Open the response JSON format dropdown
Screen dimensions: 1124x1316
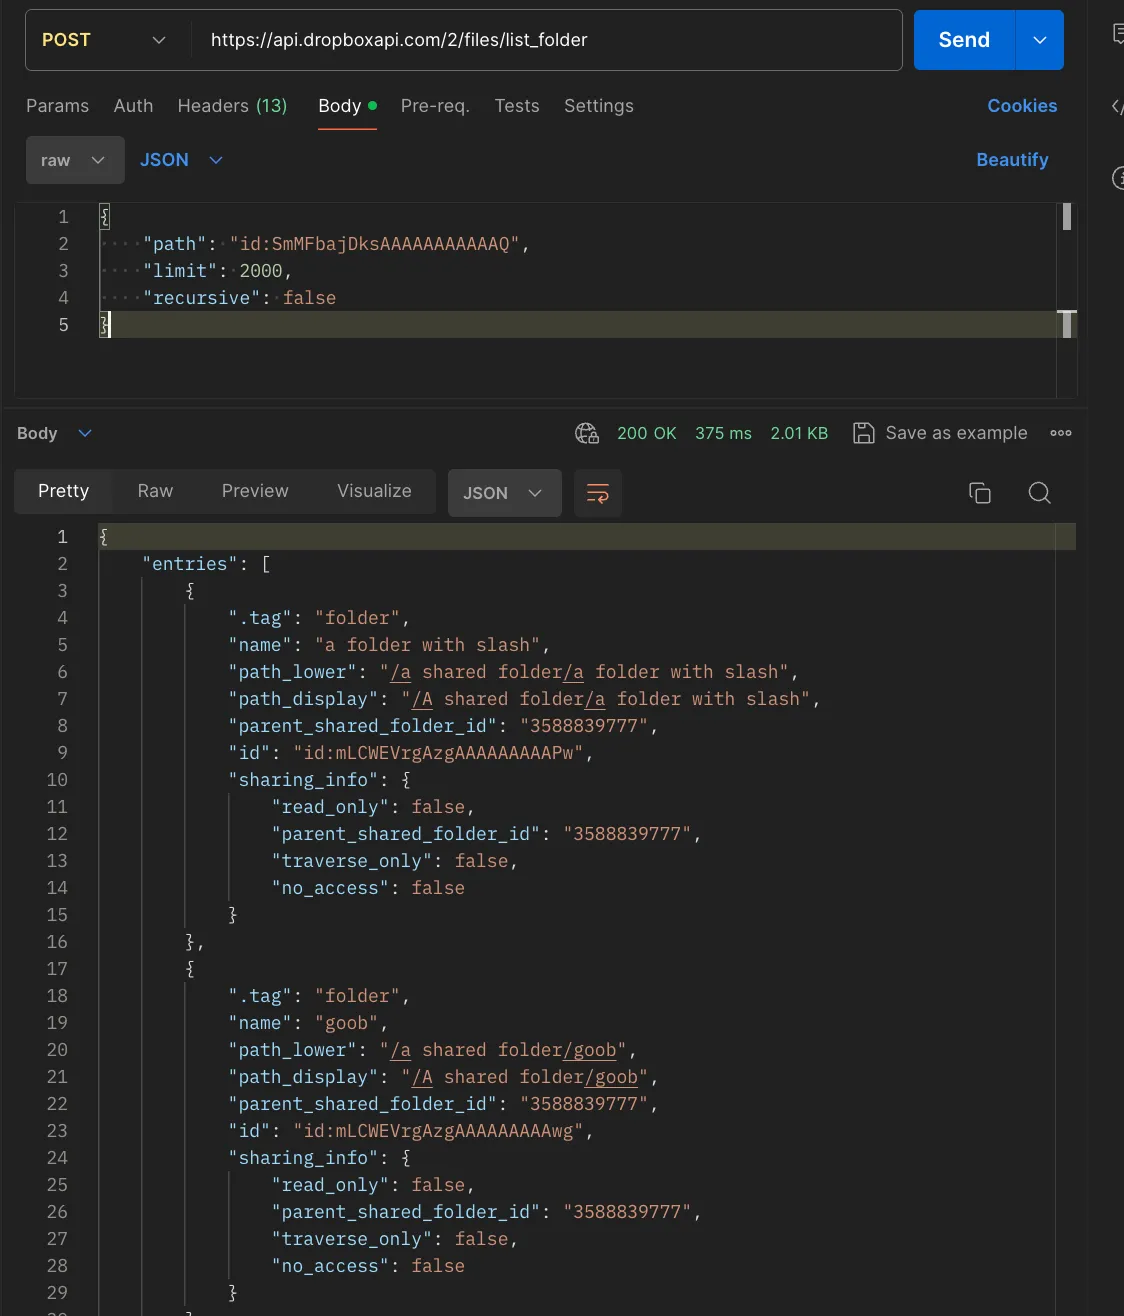(x=504, y=493)
